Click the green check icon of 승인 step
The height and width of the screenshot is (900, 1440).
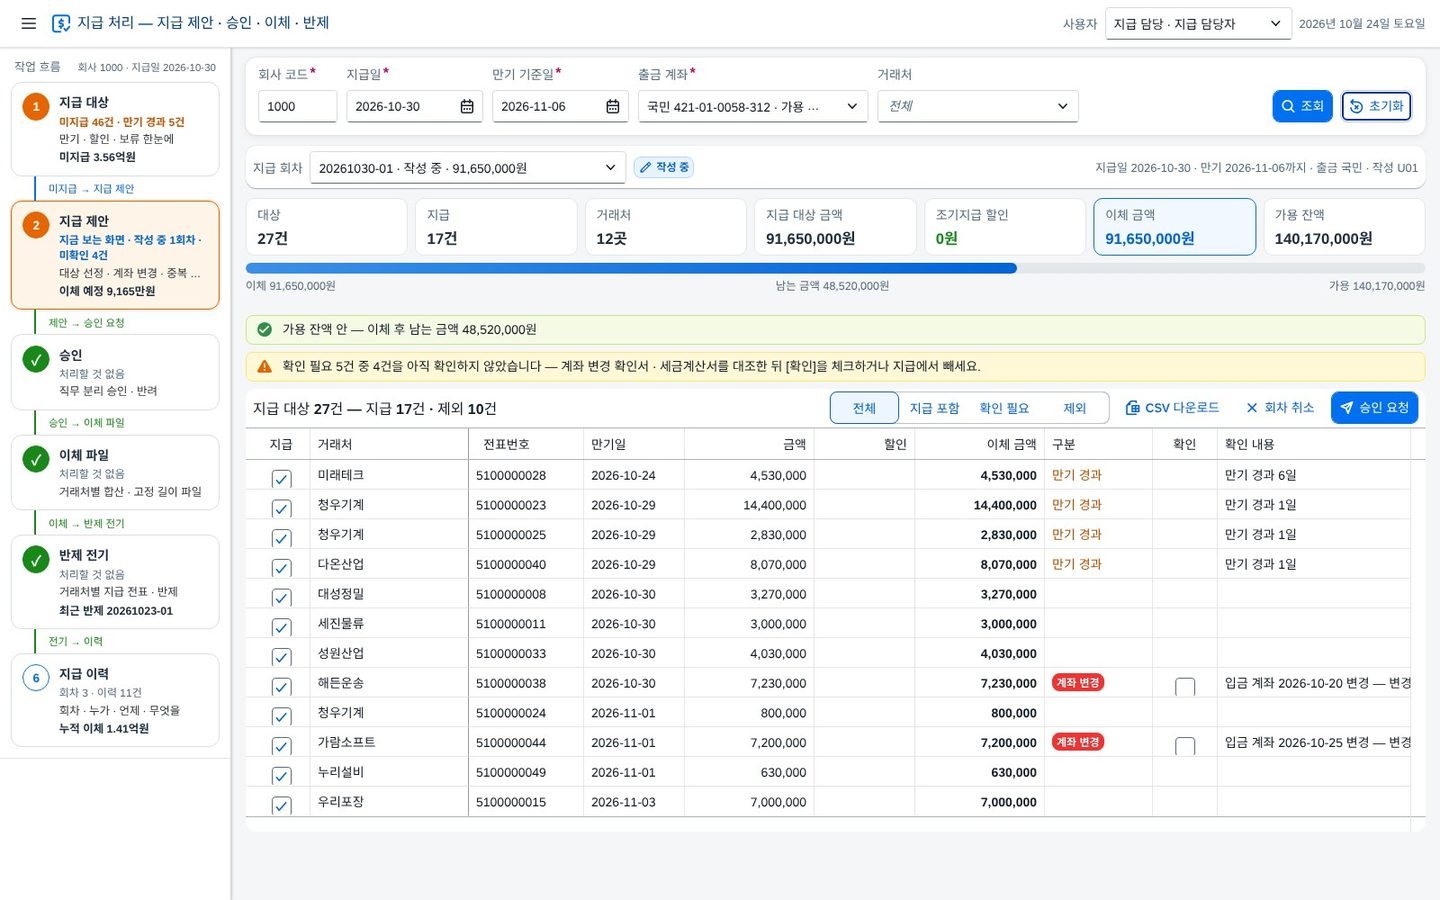click(36, 359)
